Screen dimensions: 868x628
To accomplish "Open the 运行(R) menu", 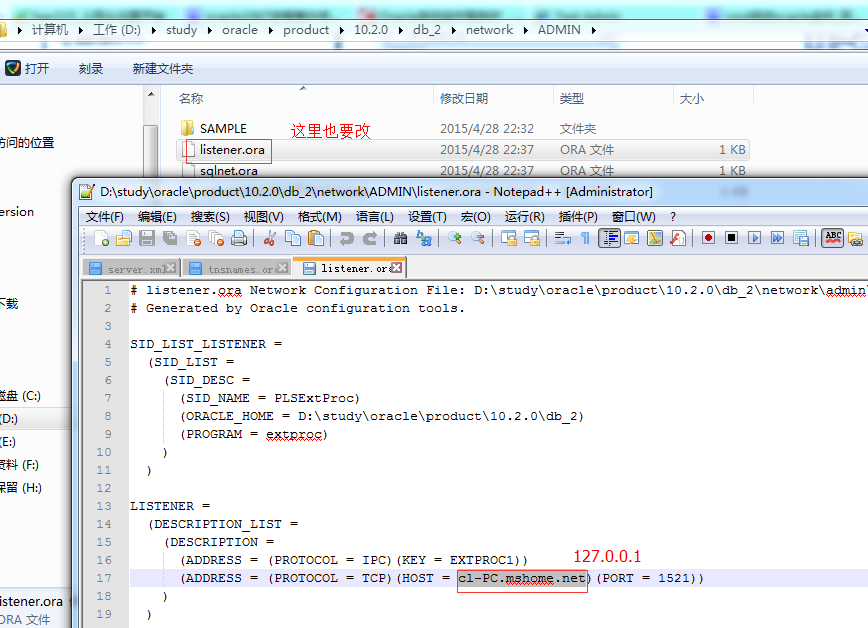I will coord(525,217).
